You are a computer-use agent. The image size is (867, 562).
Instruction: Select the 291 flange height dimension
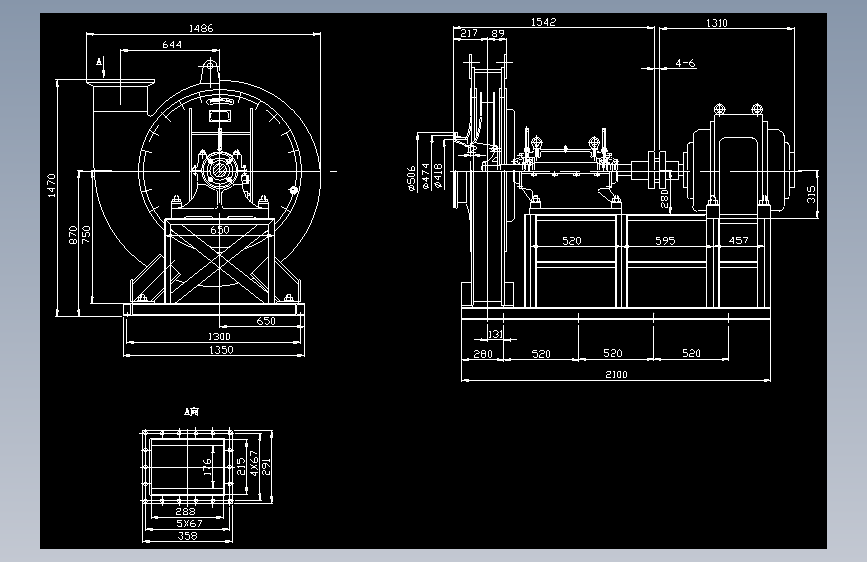[267, 466]
